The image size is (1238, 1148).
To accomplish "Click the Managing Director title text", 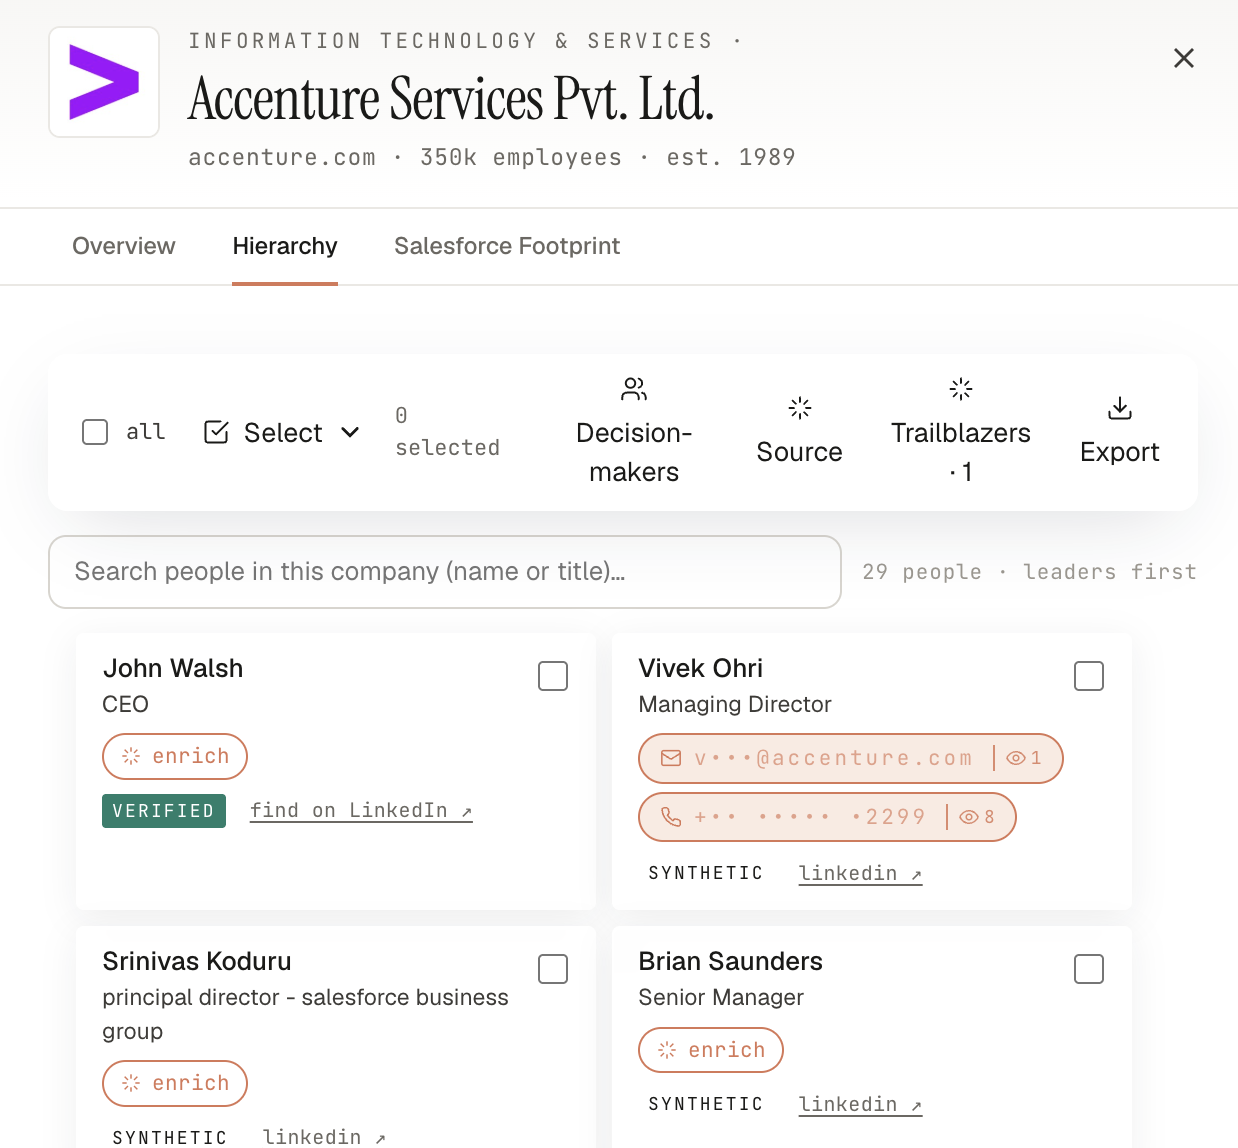I will (735, 704).
